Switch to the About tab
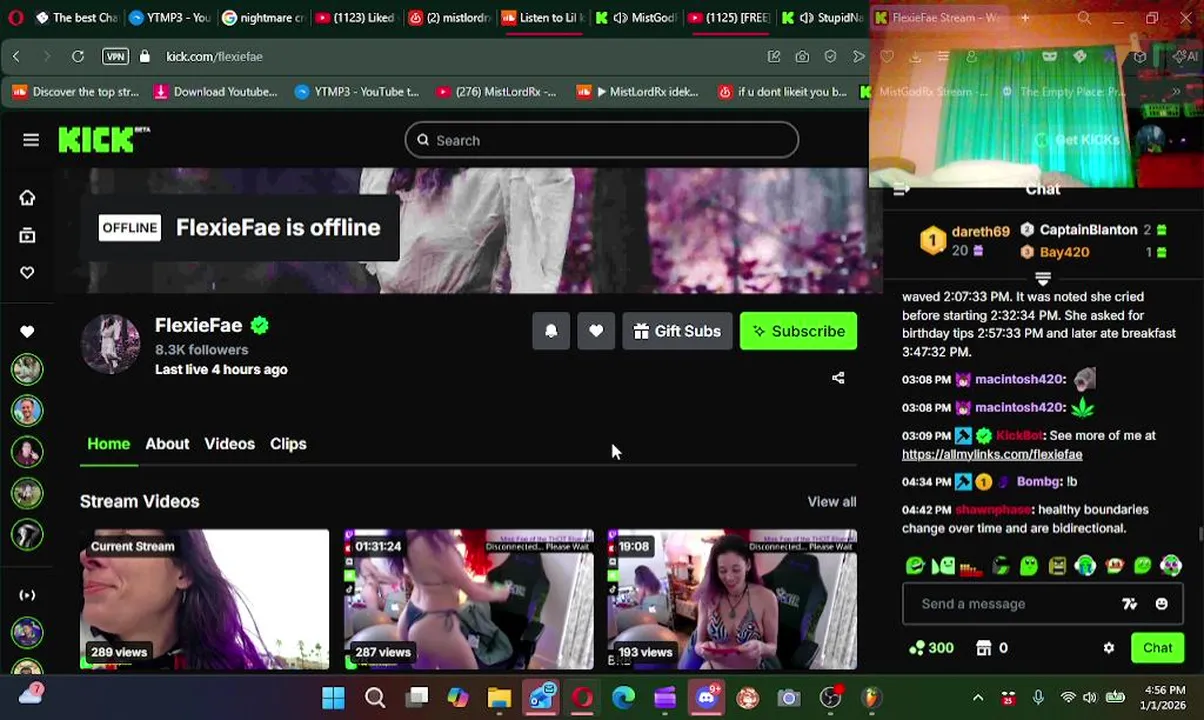 click(x=167, y=444)
